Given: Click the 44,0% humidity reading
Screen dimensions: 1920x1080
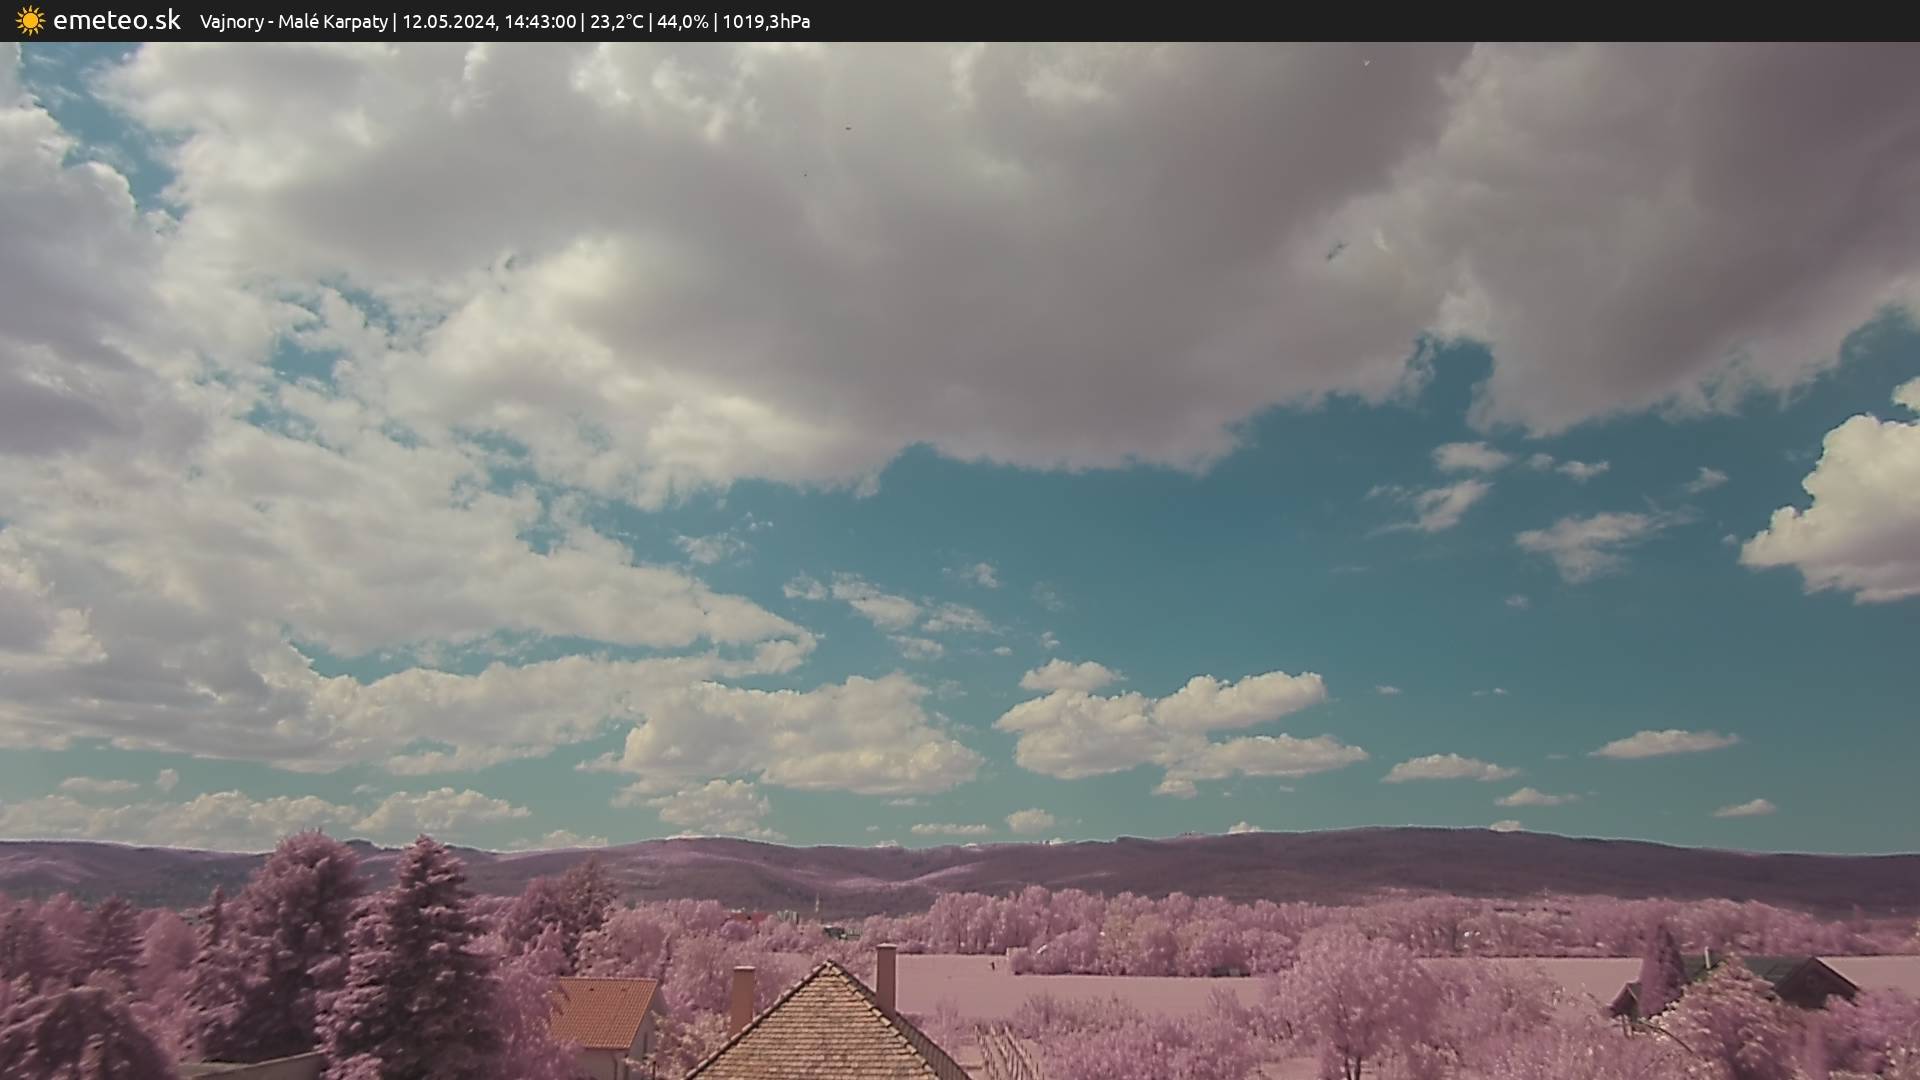Looking at the screenshot, I should pyautogui.click(x=682, y=21).
